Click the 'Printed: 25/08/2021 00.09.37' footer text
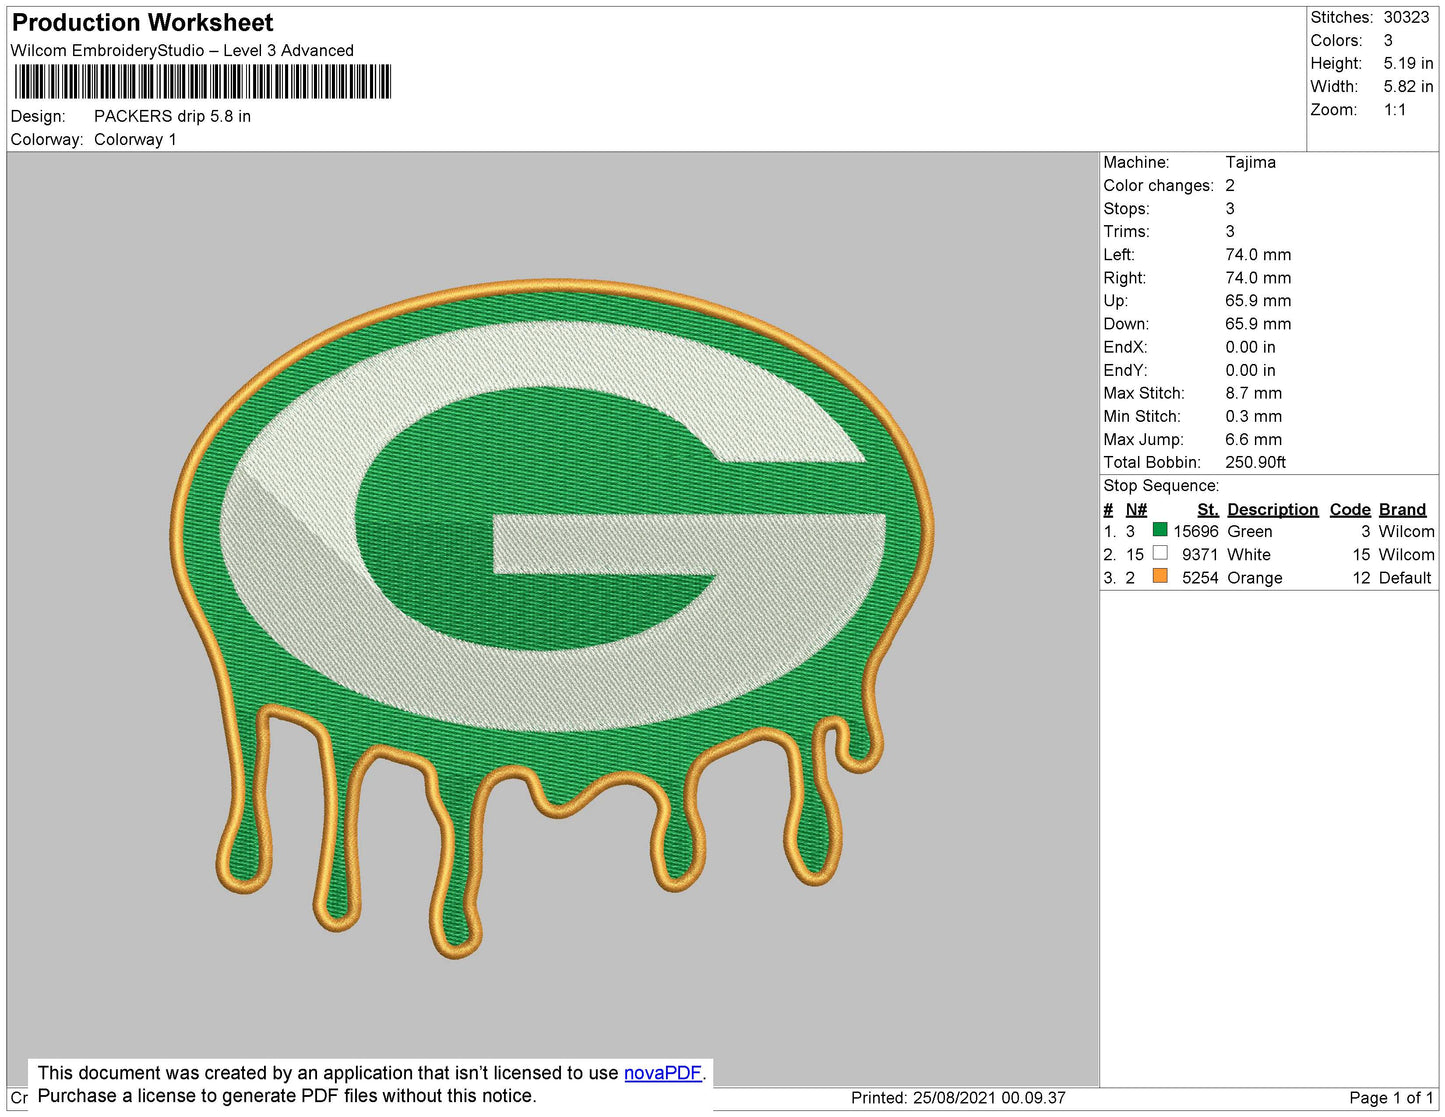 pos(958,1098)
